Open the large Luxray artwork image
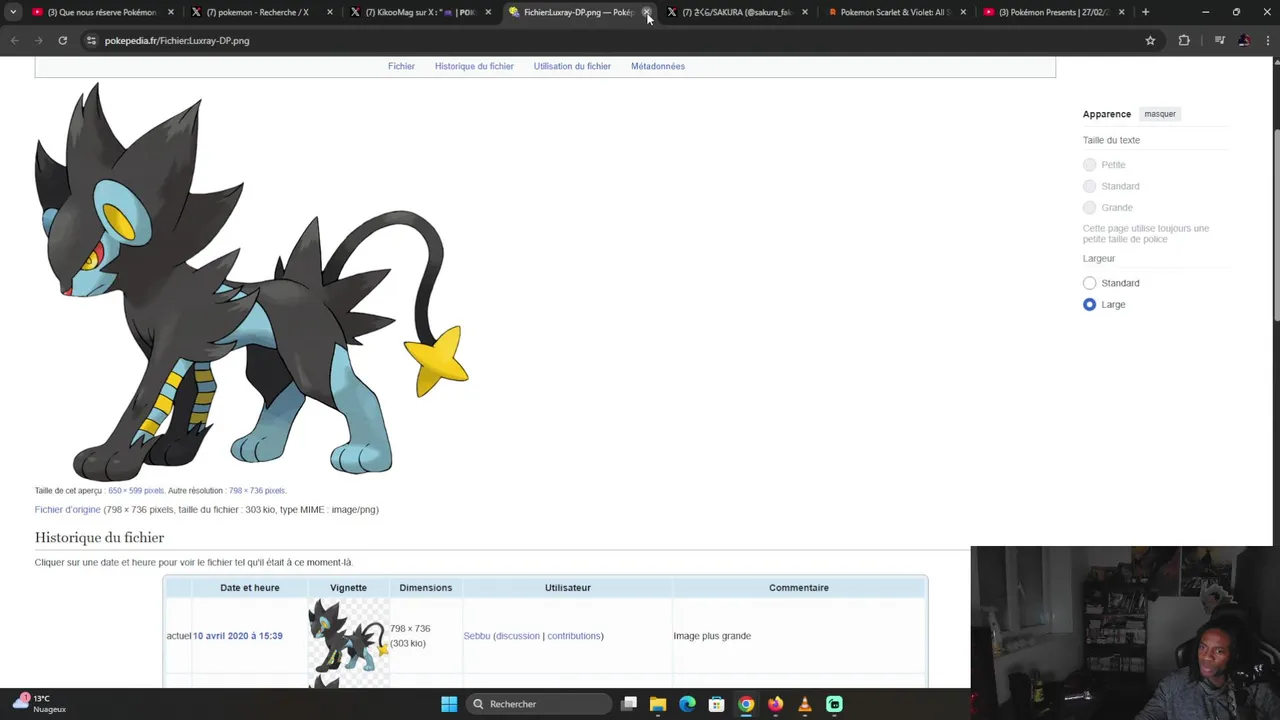Screen dimensions: 1280x720 [x=252, y=282]
